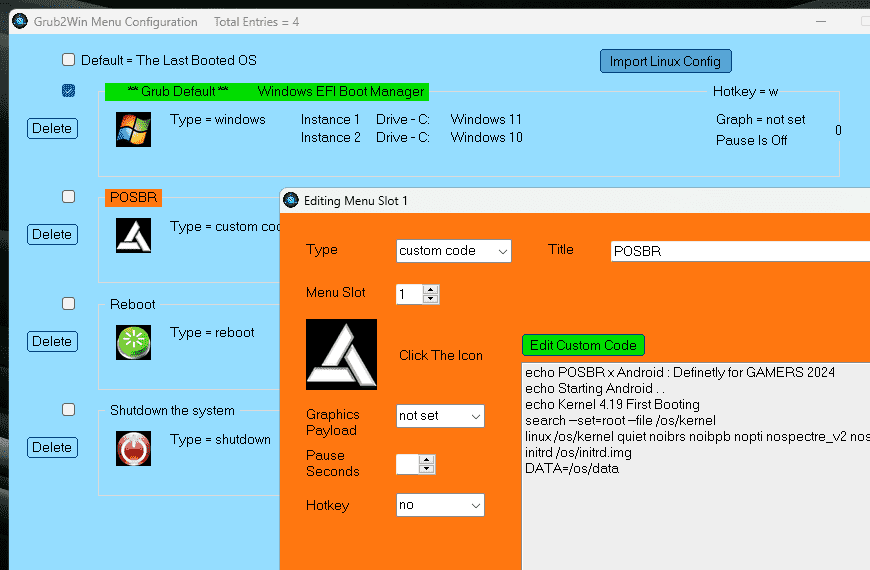The height and width of the screenshot is (570, 870).
Task: Click the large icon in Editing Menu Slot
Action: (341, 355)
